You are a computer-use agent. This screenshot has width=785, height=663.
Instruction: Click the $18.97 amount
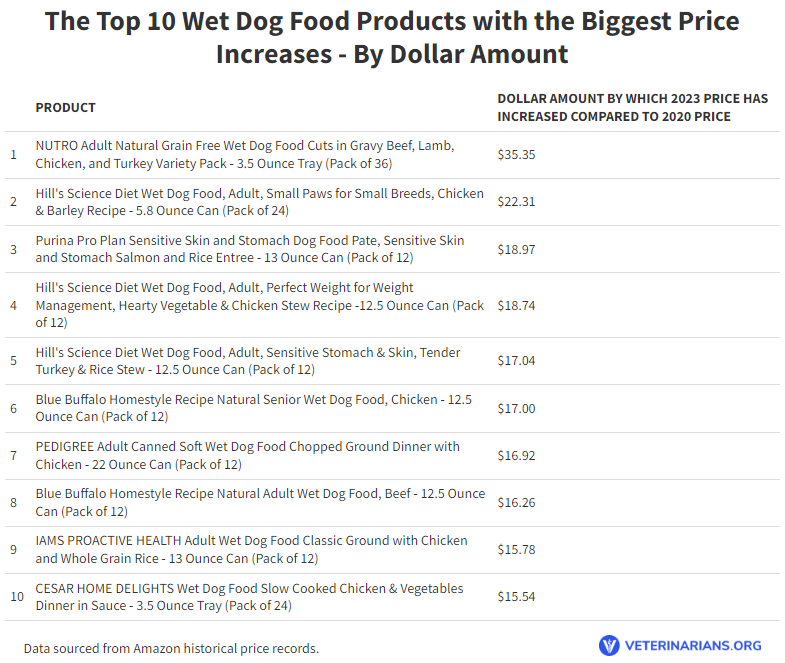coord(516,249)
